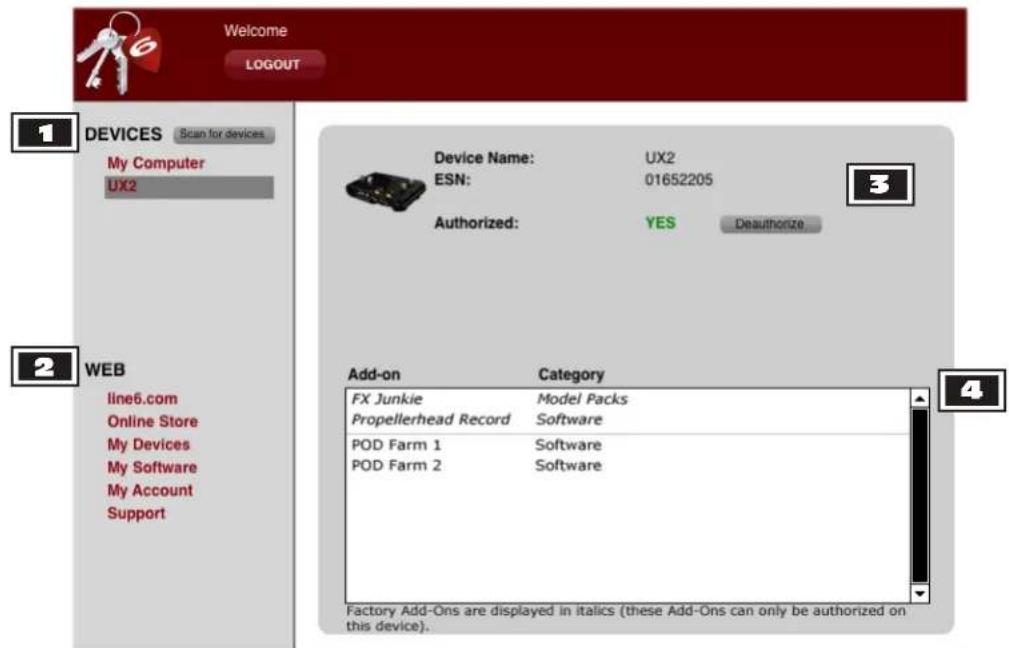Click the UX2 device thumbnail image
This screenshot has height=648, width=1009.
coord(385,191)
